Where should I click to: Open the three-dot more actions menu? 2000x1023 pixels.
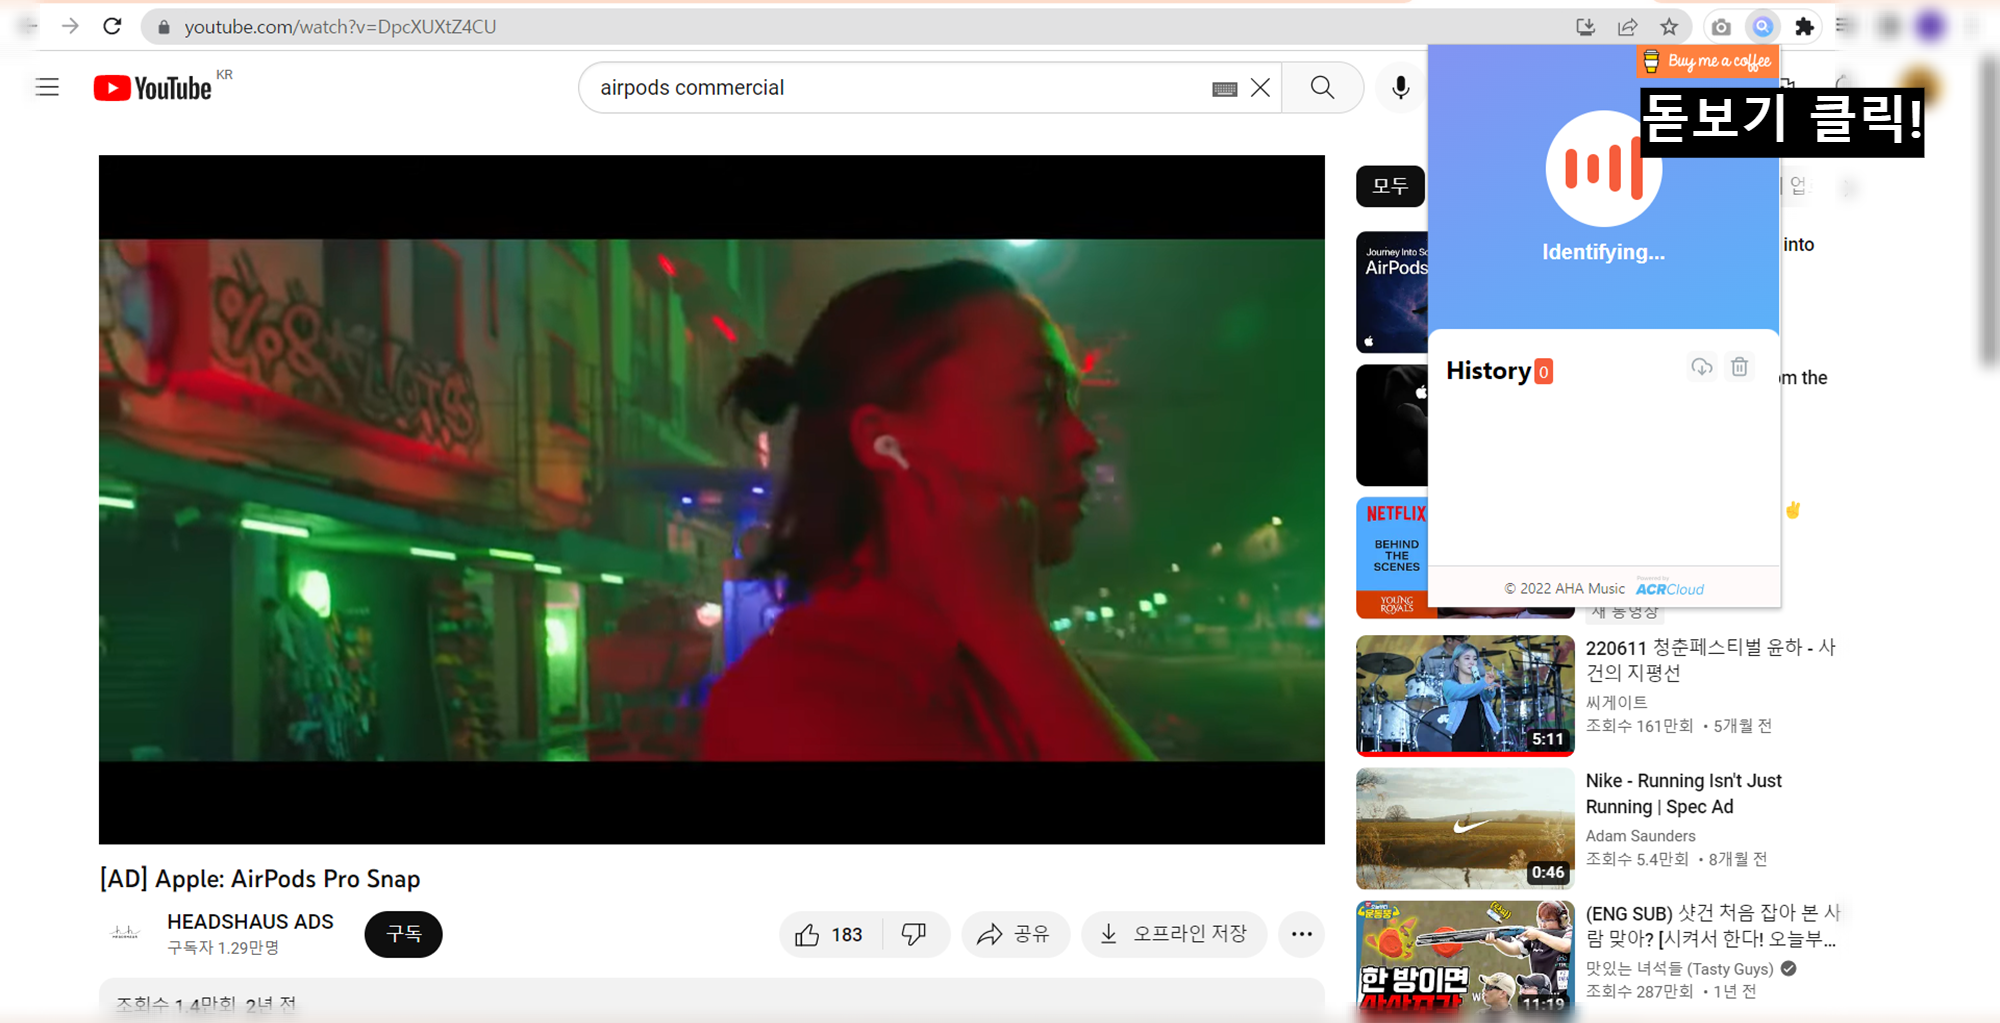coord(1301,934)
